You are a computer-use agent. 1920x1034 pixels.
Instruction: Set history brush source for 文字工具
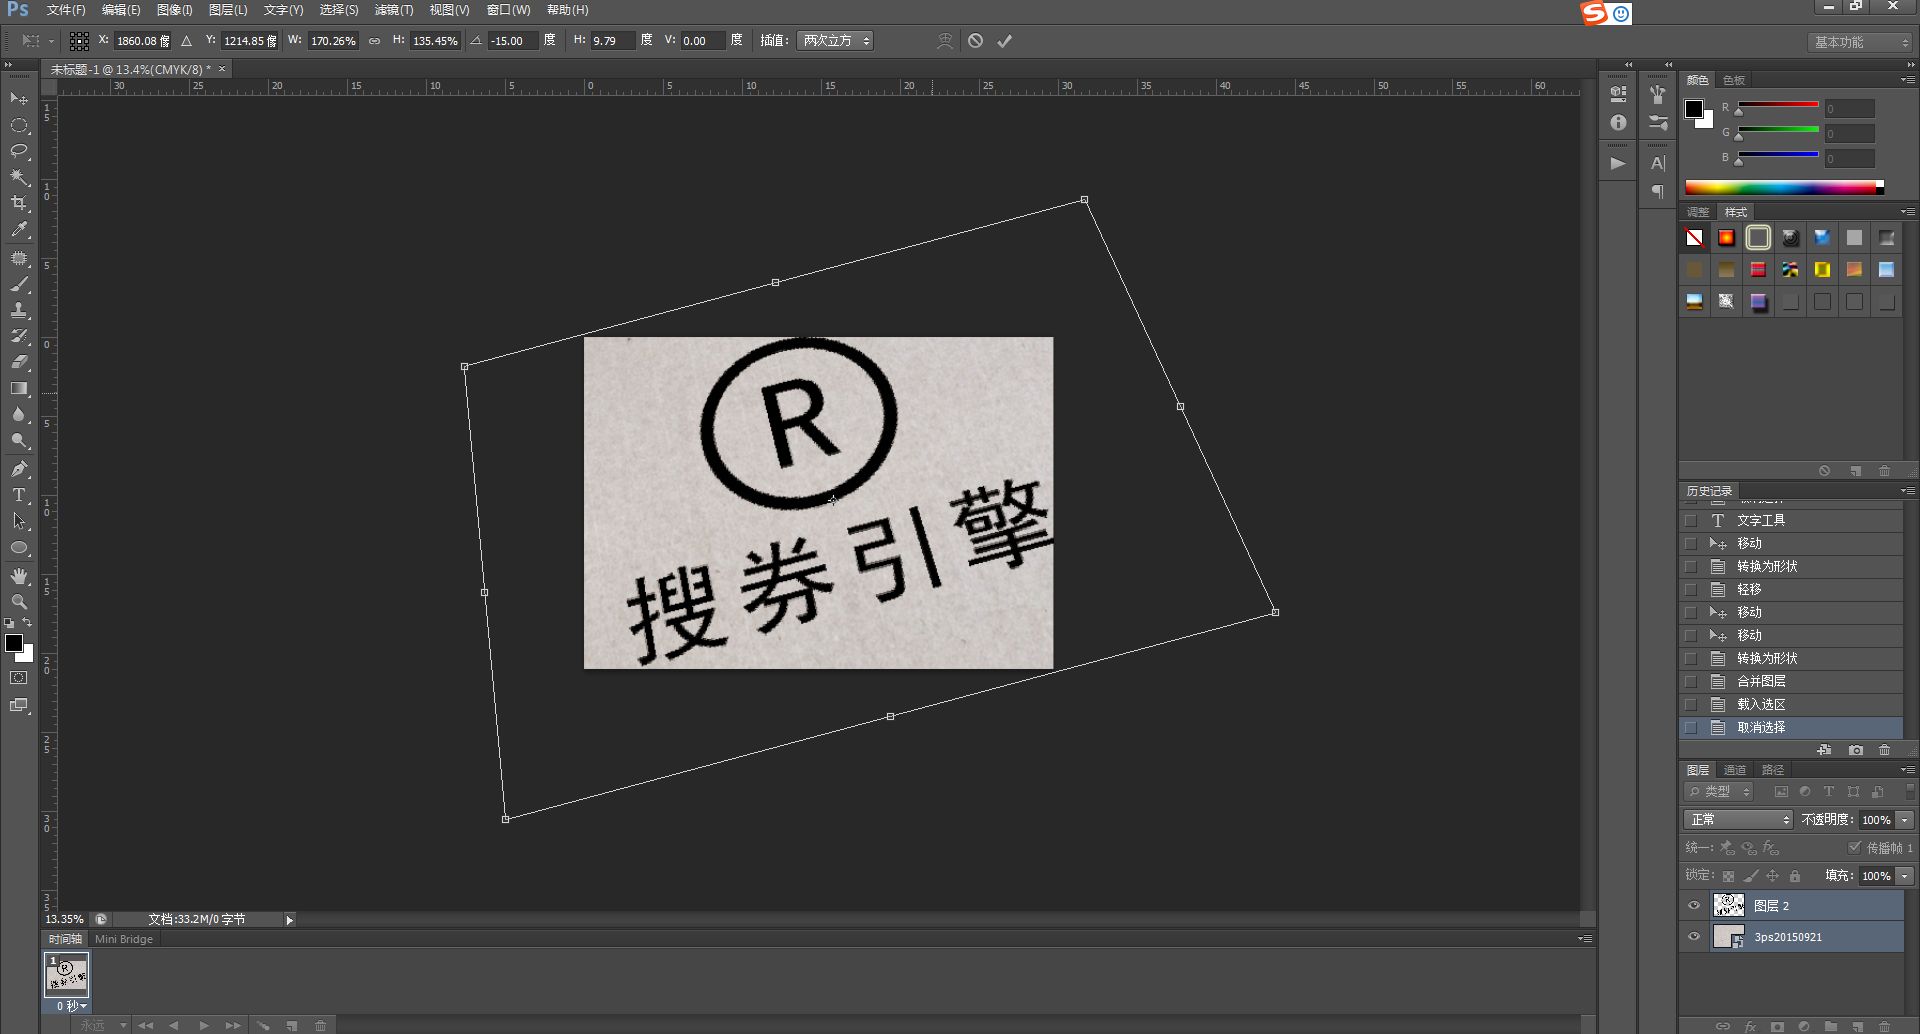pyautogui.click(x=1691, y=521)
